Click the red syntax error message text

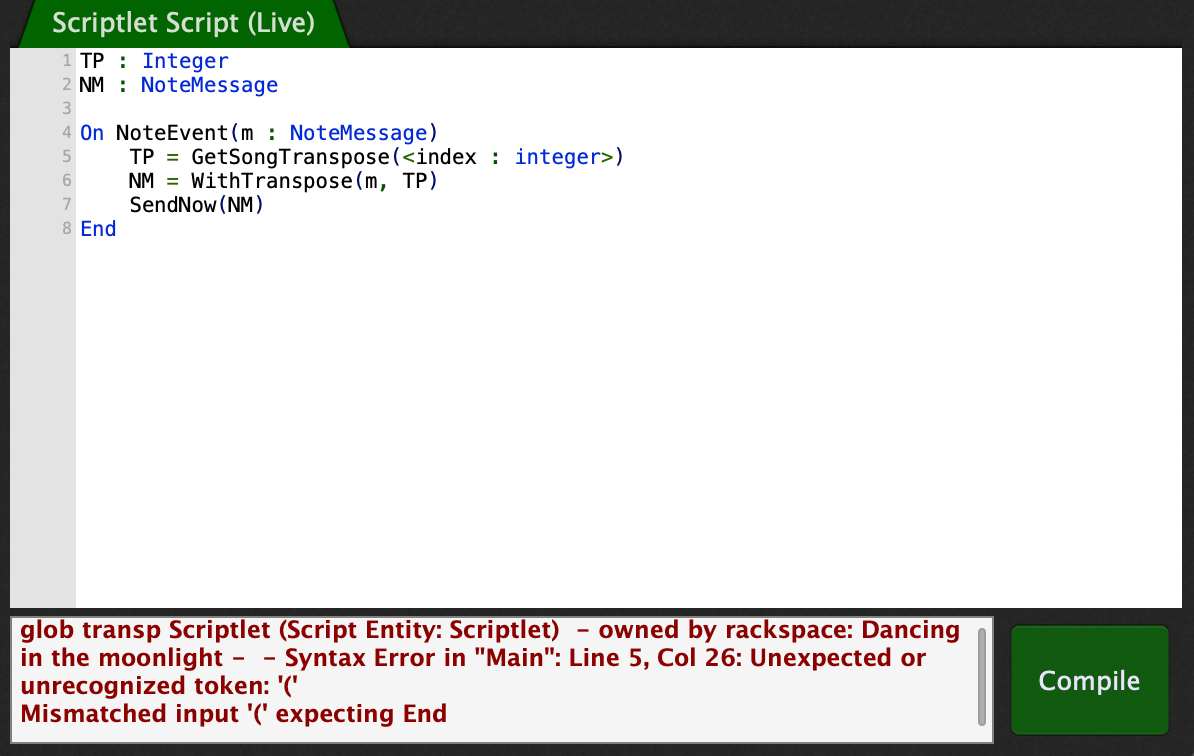pos(490,672)
